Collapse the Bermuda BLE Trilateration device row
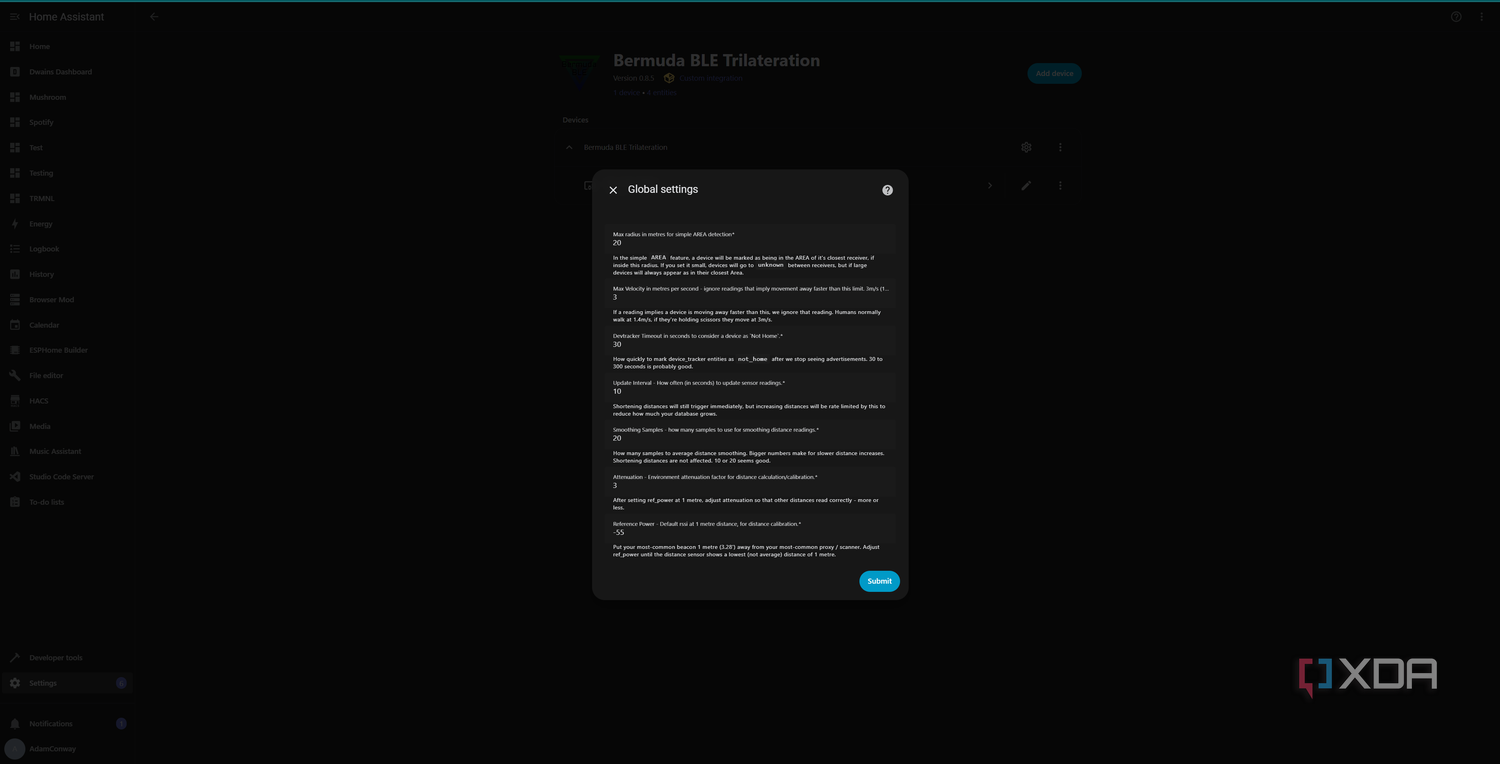Image resolution: width=1500 pixels, height=764 pixels. (570, 147)
